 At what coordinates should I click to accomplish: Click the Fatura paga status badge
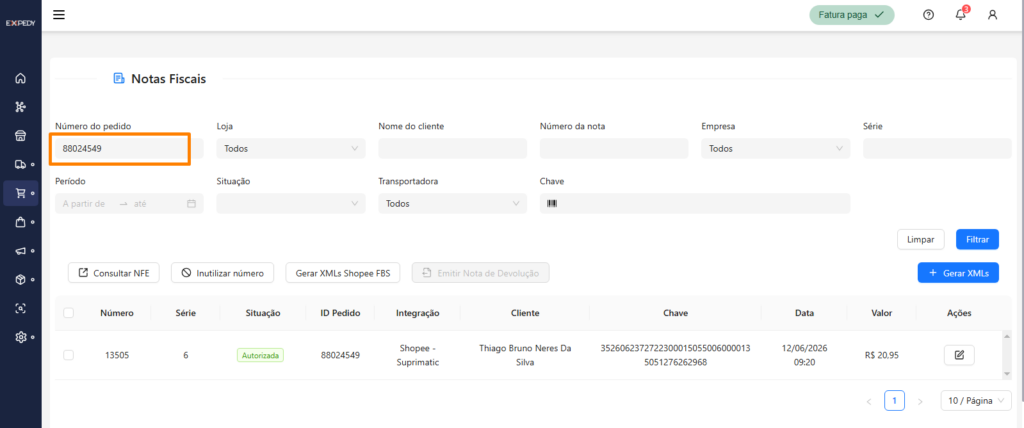[x=852, y=15]
